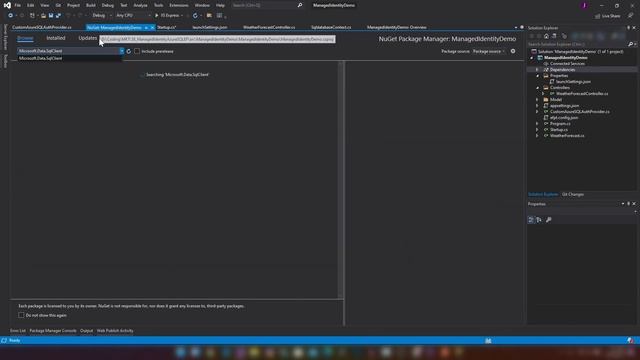Open the Package Manager Console tab
Image resolution: width=640 pixels, height=360 pixels.
pyautogui.click(x=53, y=331)
